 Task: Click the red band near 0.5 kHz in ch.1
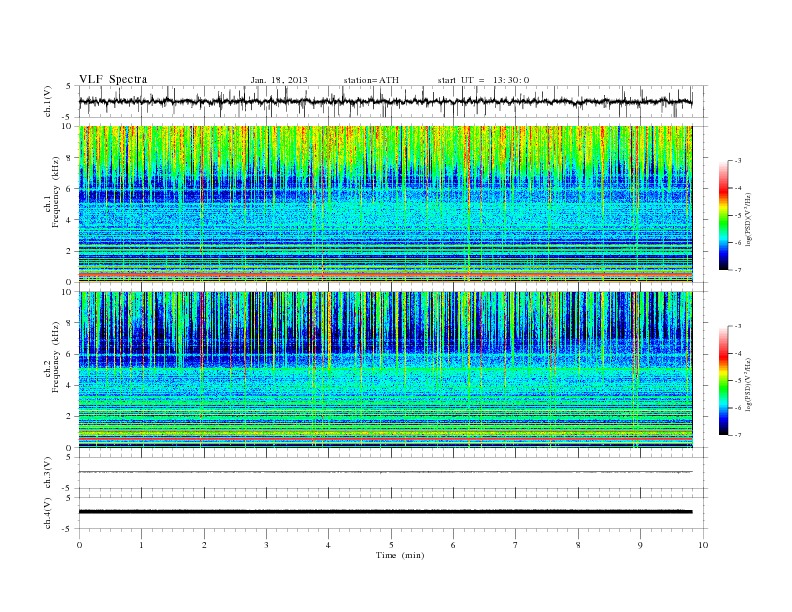tap(385, 274)
